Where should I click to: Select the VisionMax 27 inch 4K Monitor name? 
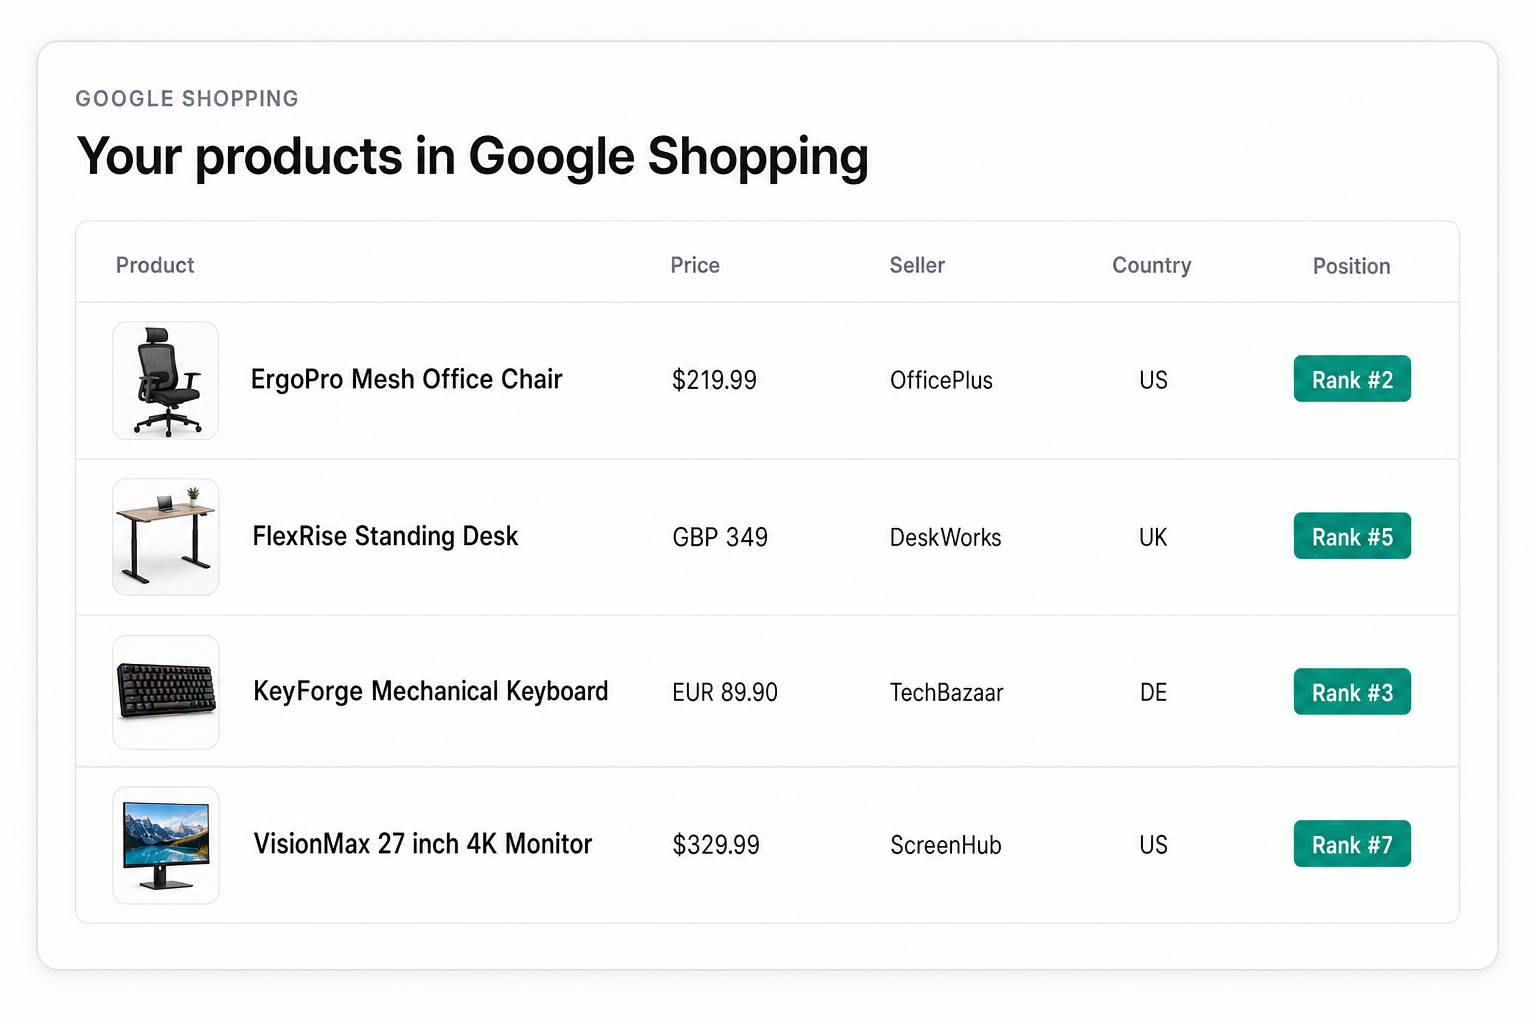[x=423, y=844]
